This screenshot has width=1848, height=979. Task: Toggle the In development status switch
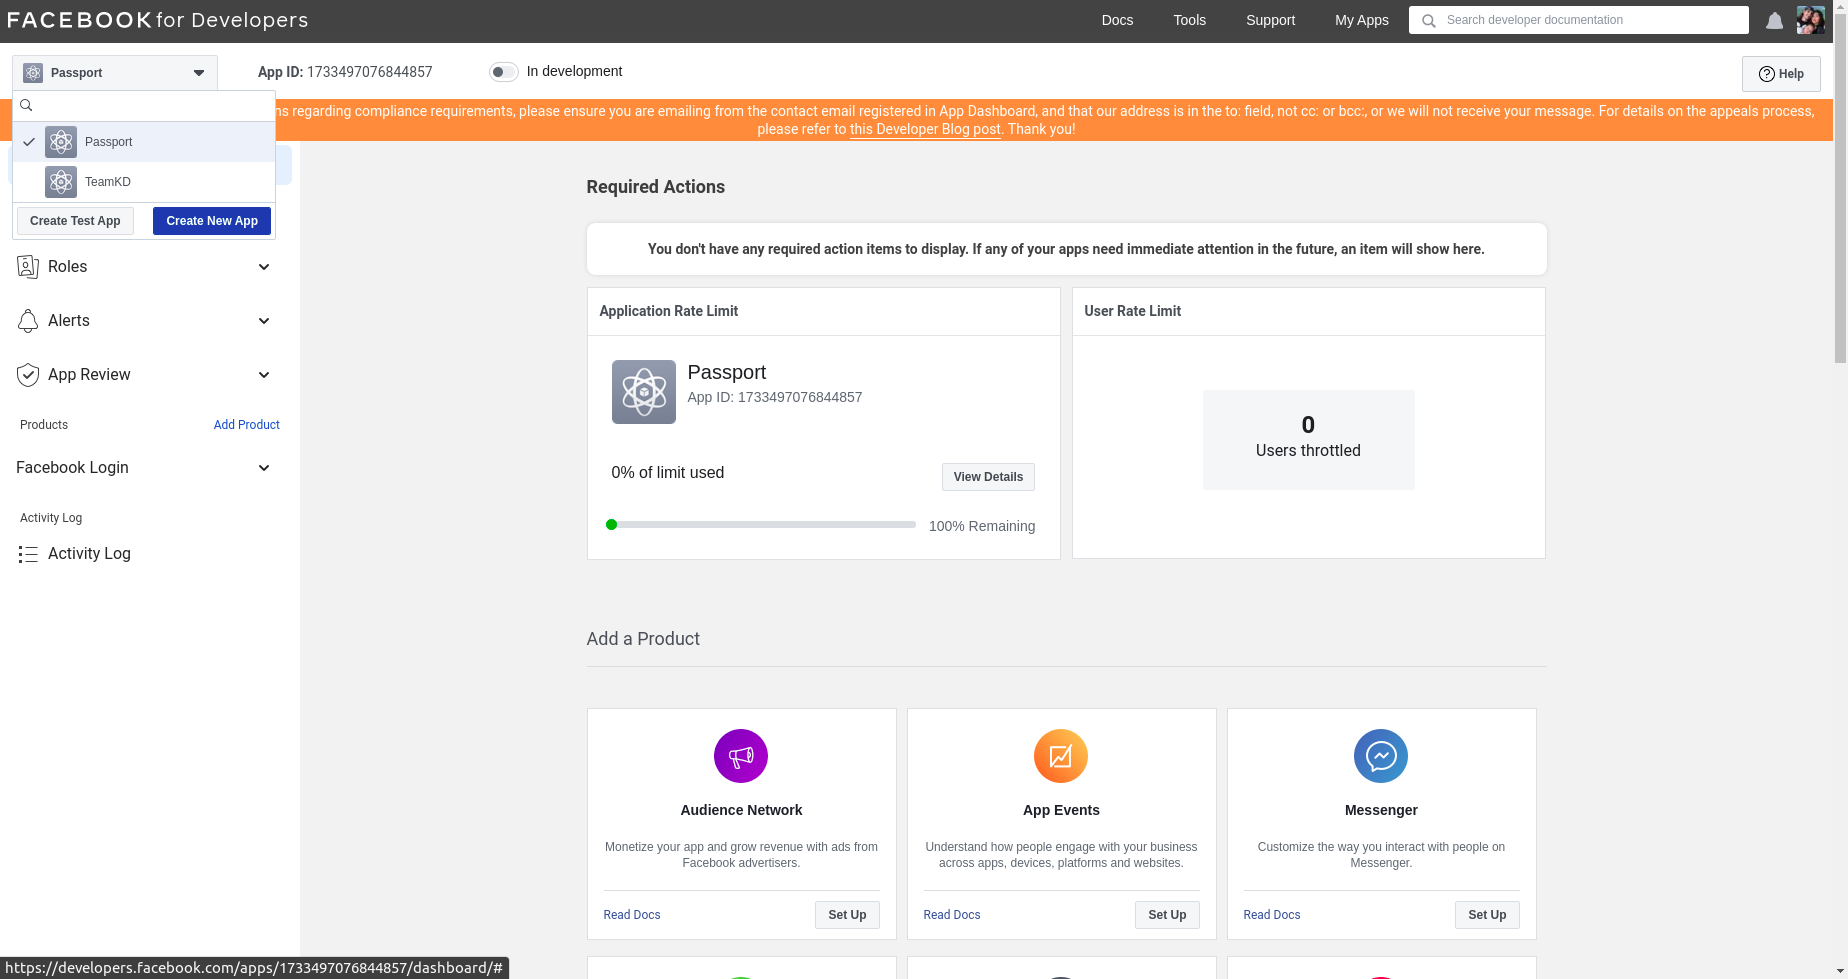click(503, 72)
